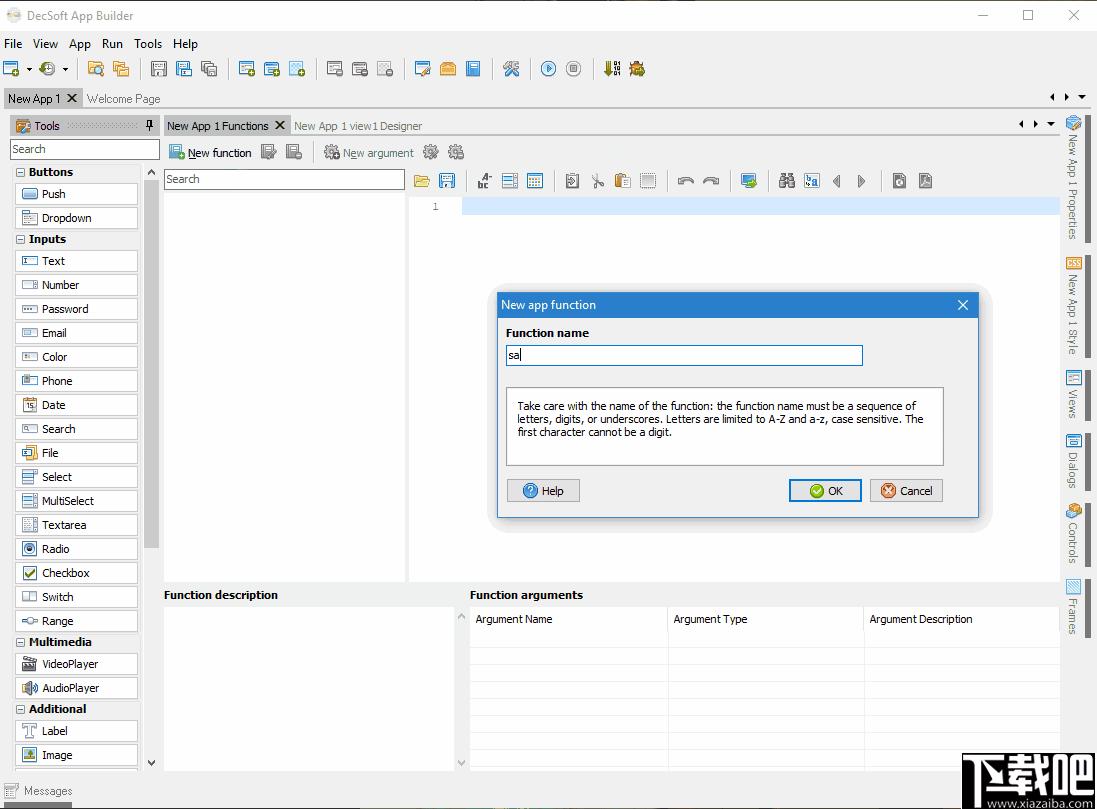Select the Switch control in Tools
This screenshot has width=1097, height=809.
[76, 597]
